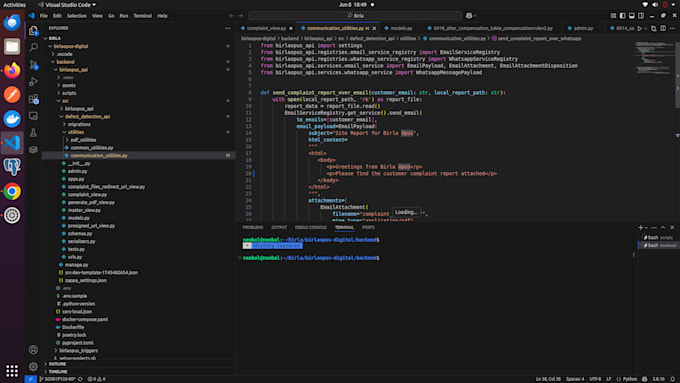This screenshot has width=680, height=383.
Task: Maximize panel size with up chevron
Action: coord(663,227)
